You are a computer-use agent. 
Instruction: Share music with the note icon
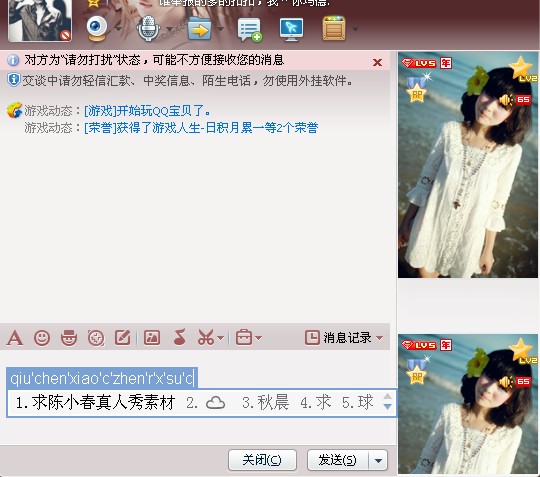click(180, 337)
